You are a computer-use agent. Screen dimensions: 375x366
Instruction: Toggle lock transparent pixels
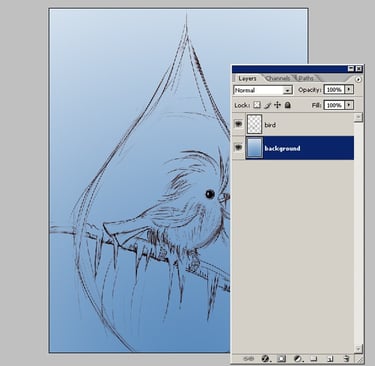(257, 105)
